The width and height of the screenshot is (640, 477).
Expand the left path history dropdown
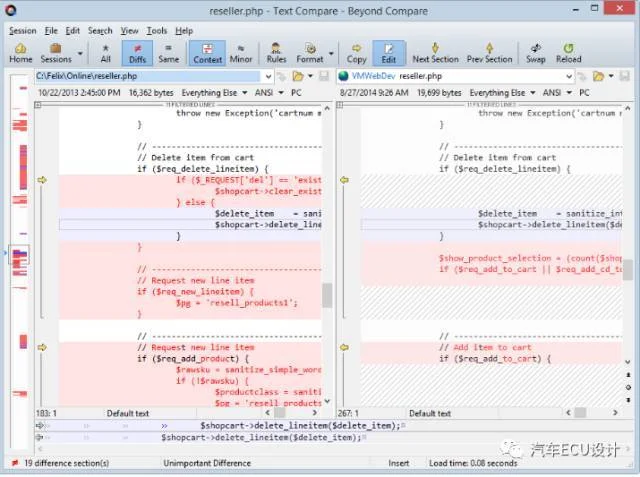pos(268,76)
